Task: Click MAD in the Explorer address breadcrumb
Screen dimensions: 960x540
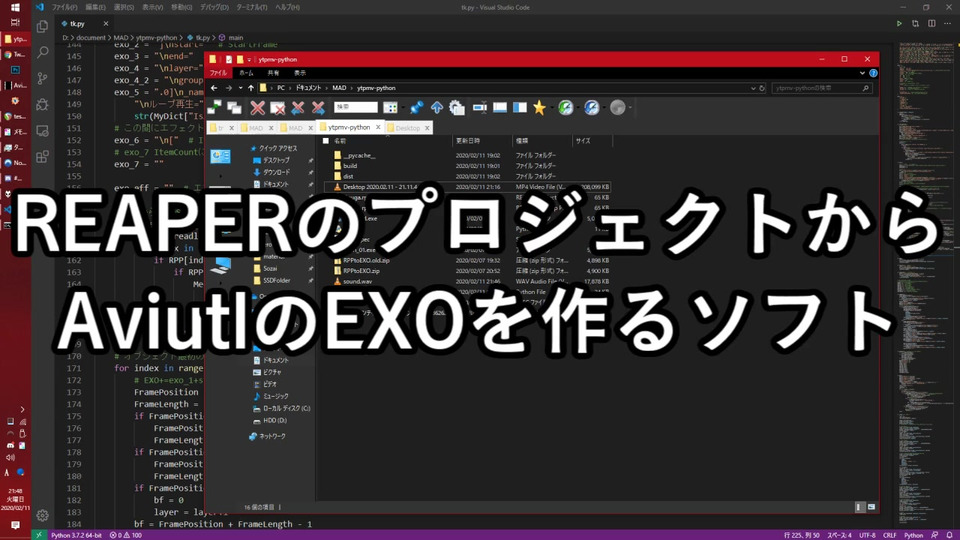Action: 339,88
